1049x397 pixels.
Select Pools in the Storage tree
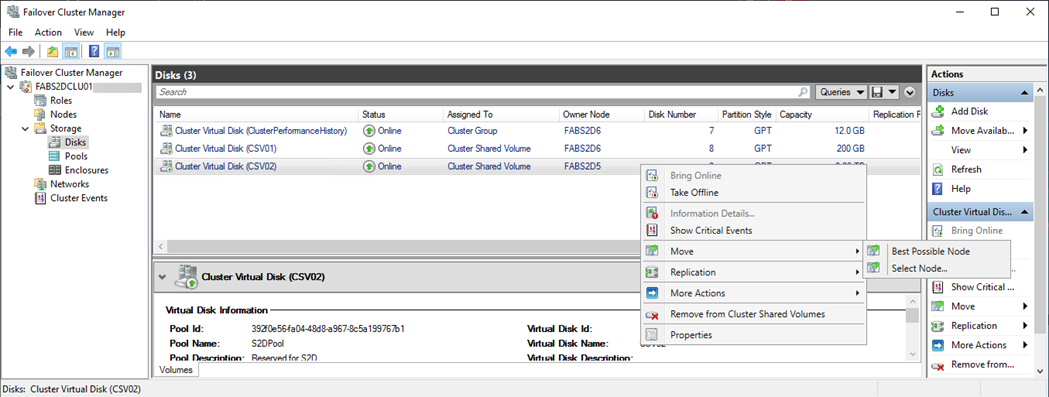coord(76,156)
